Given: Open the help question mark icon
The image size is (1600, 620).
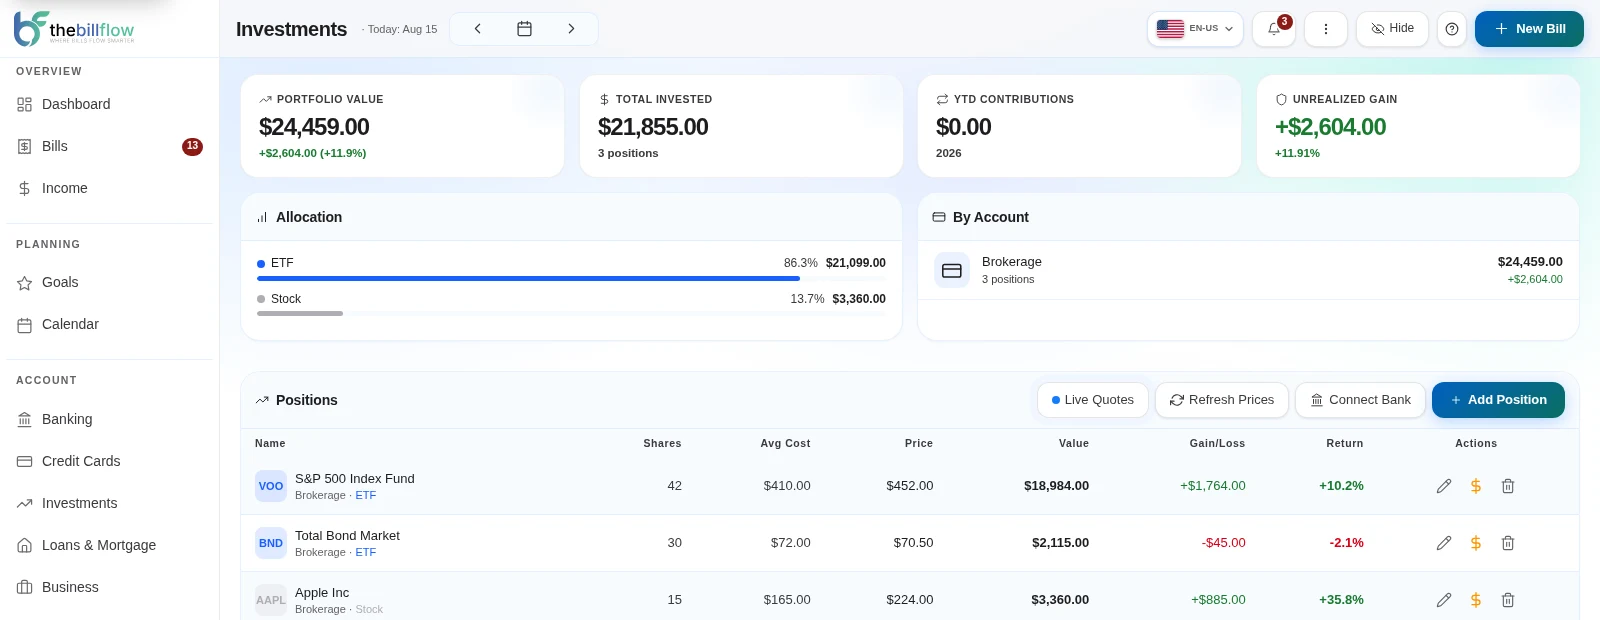Looking at the screenshot, I should [x=1452, y=29].
